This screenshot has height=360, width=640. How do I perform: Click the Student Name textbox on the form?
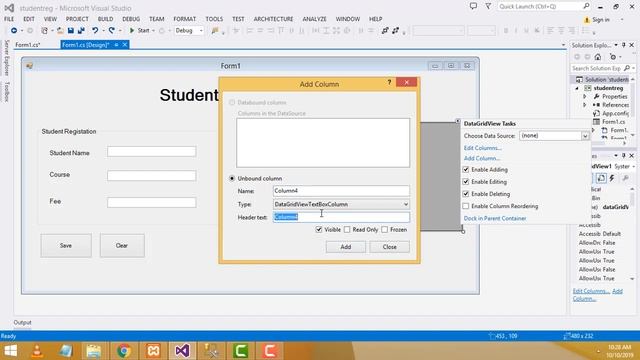151,152
